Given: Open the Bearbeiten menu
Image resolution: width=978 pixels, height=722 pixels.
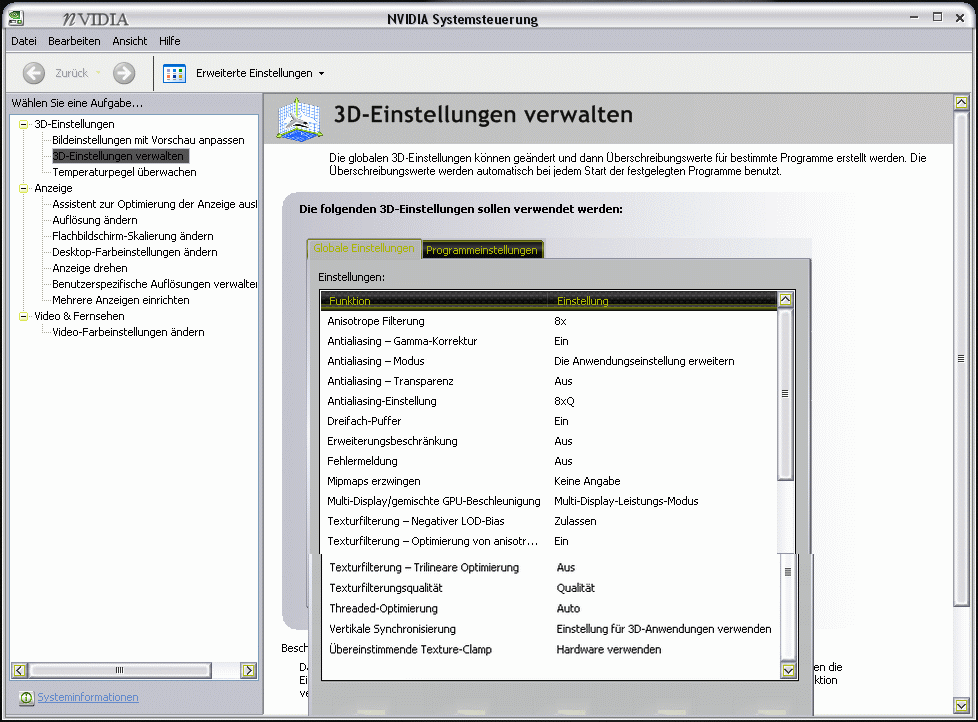Looking at the screenshot, I should [74, 41].
